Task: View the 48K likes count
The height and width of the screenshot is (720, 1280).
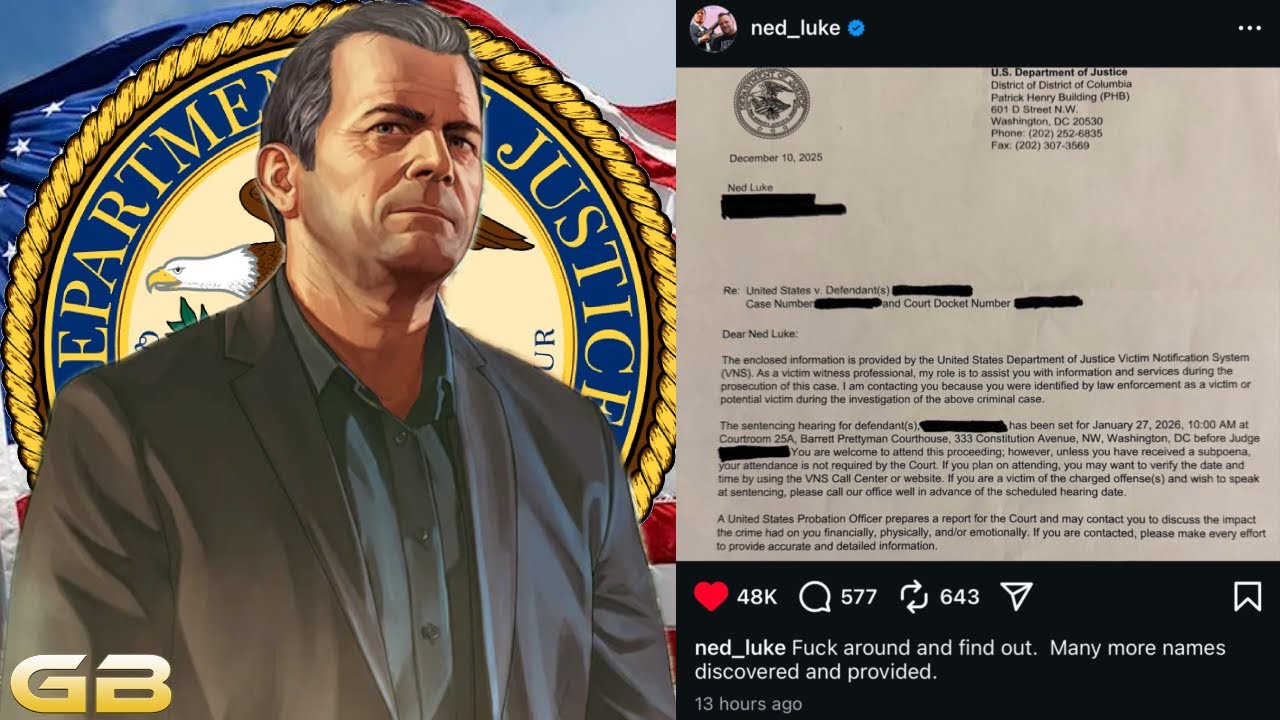Action: tap(757, 597)
